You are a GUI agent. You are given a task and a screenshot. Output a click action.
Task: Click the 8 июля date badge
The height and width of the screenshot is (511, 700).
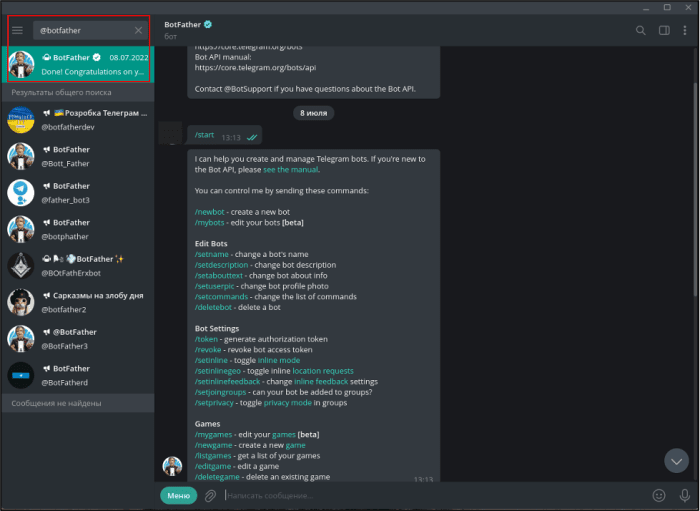pos(313,113)
